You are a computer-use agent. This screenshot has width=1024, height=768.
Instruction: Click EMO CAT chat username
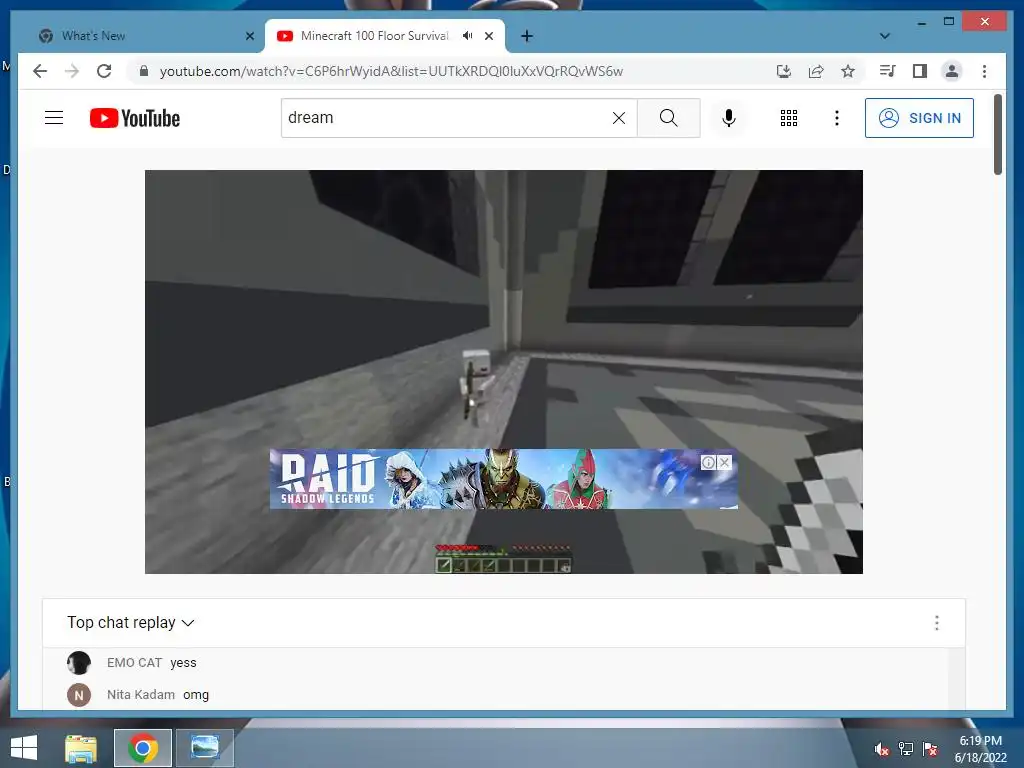(x=135, y=663)
